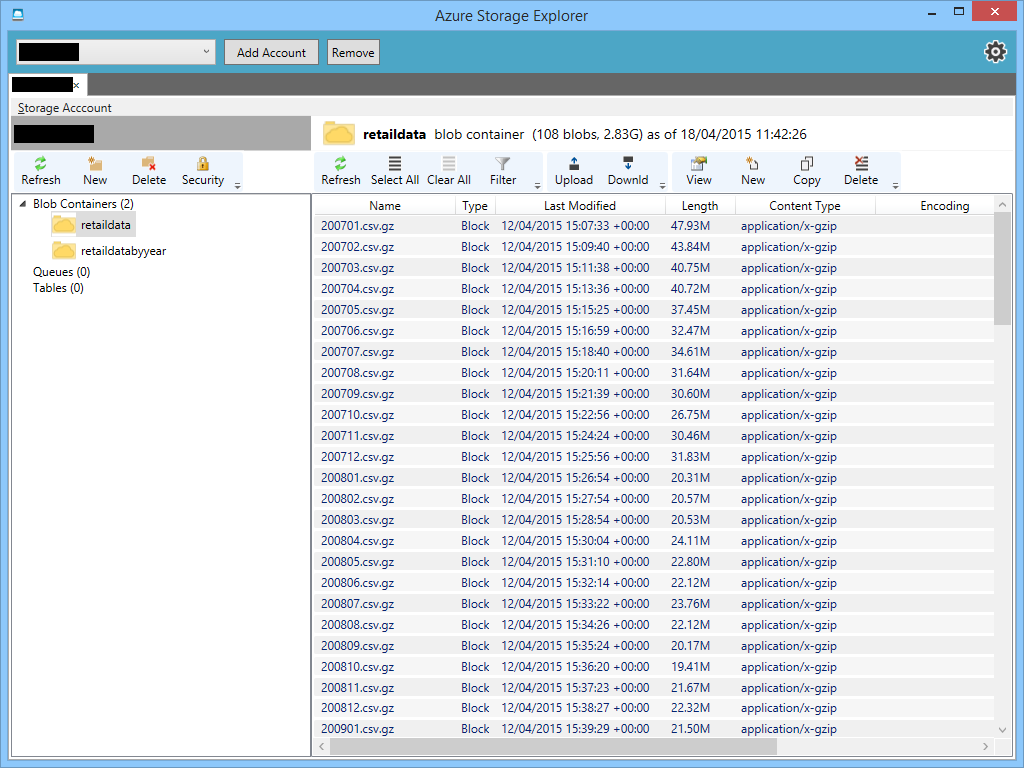Select blob 200812.csv.gz
The width and height of the screenshot is (1024, 768).
pos(654,708)
